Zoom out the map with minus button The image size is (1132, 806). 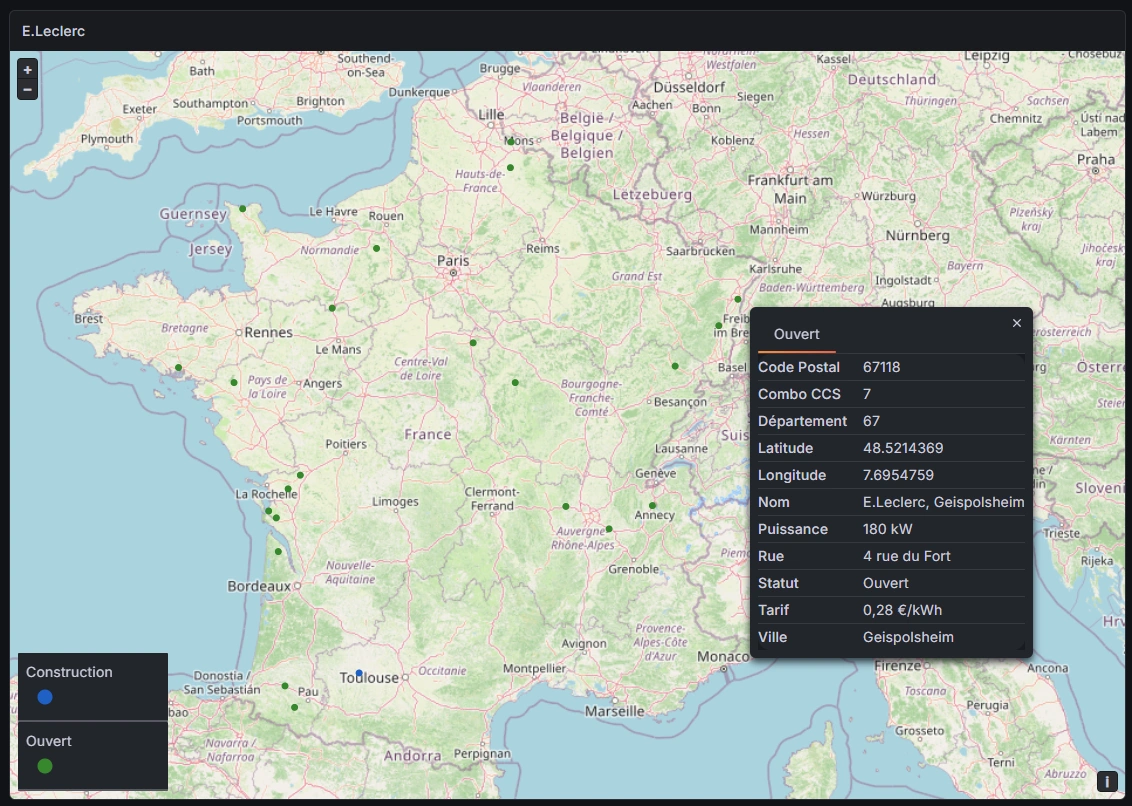[x=27, y=90]
